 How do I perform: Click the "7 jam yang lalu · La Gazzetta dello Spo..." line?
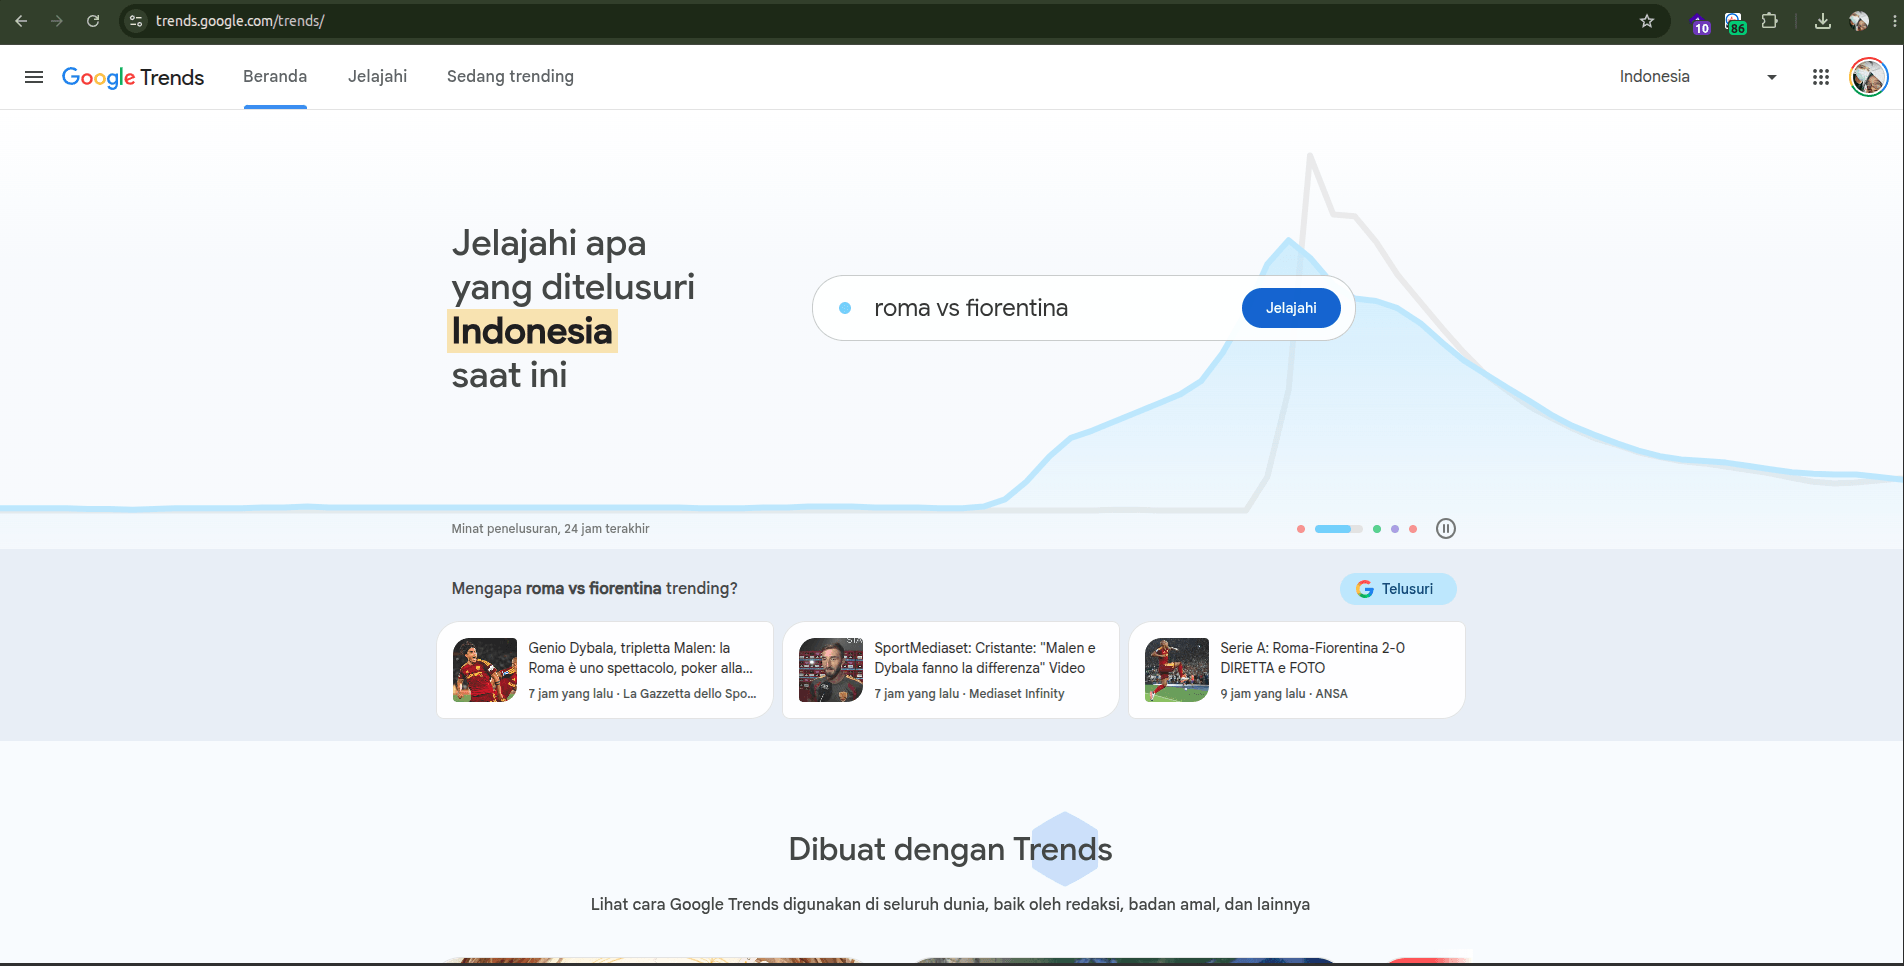click(643, 694)
